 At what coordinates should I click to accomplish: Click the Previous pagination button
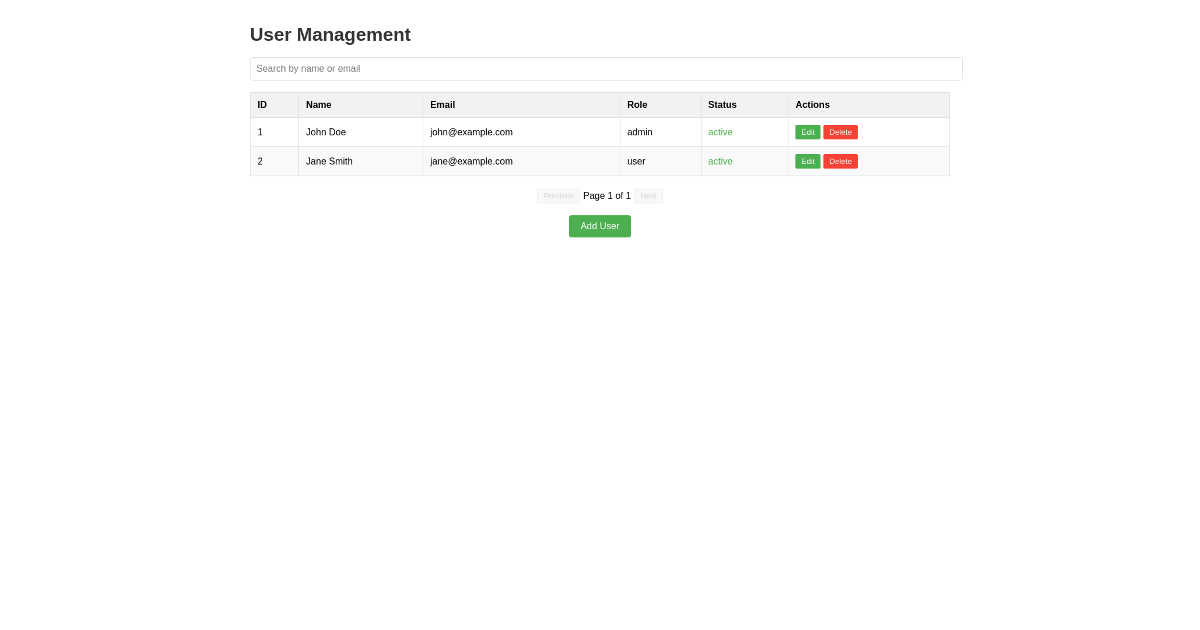558,196
